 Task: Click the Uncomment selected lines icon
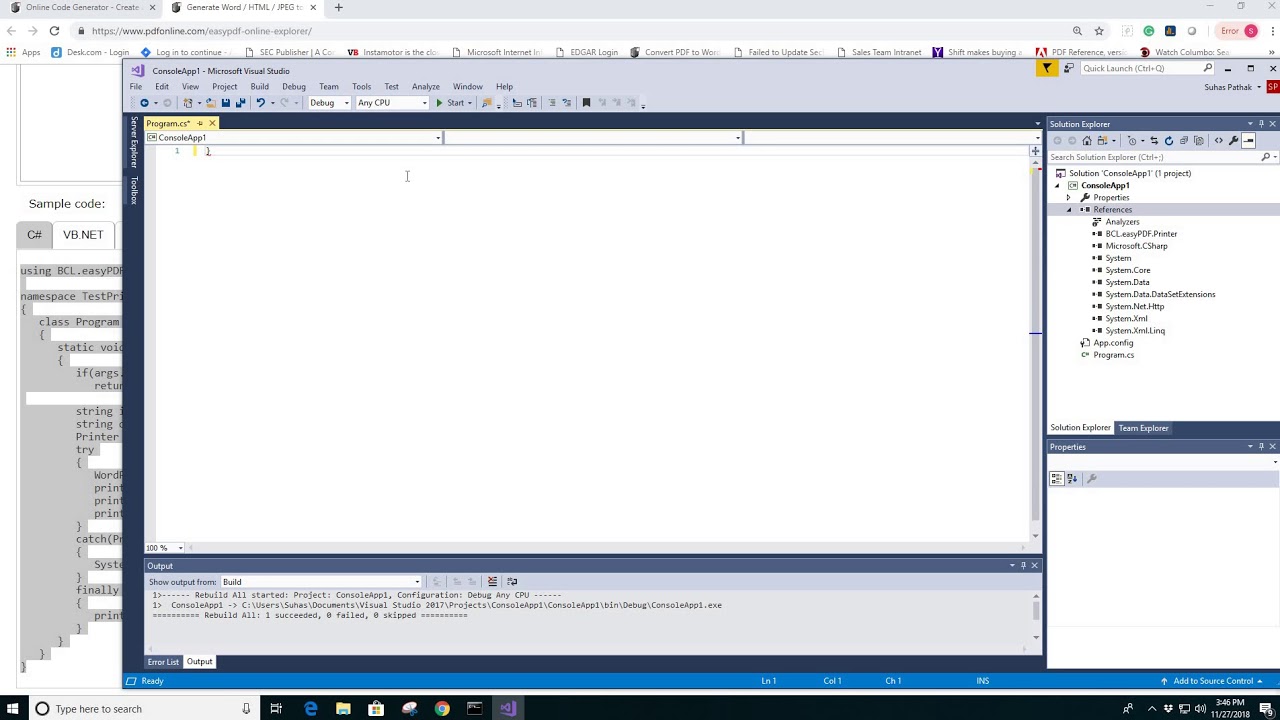click(x=567, y=102)
